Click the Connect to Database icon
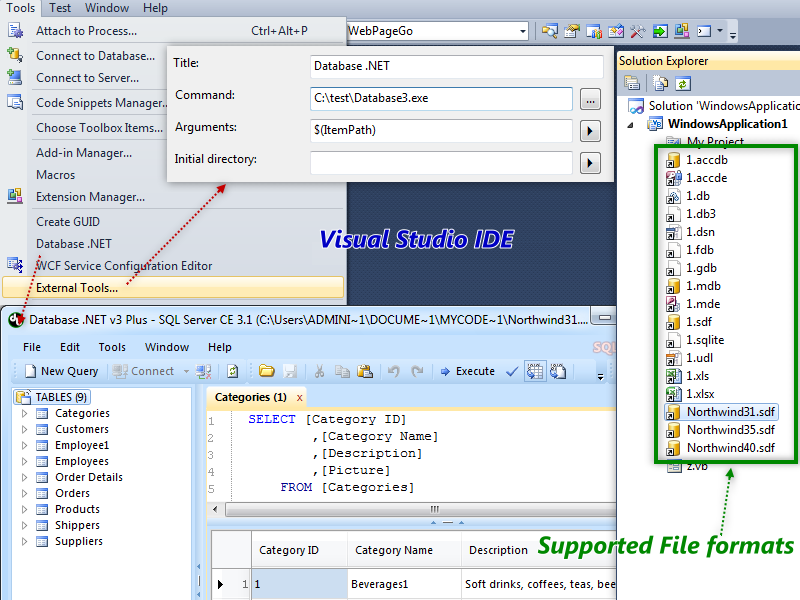The height and width of the screenshot is (600, 800). (x=15, y=55)
